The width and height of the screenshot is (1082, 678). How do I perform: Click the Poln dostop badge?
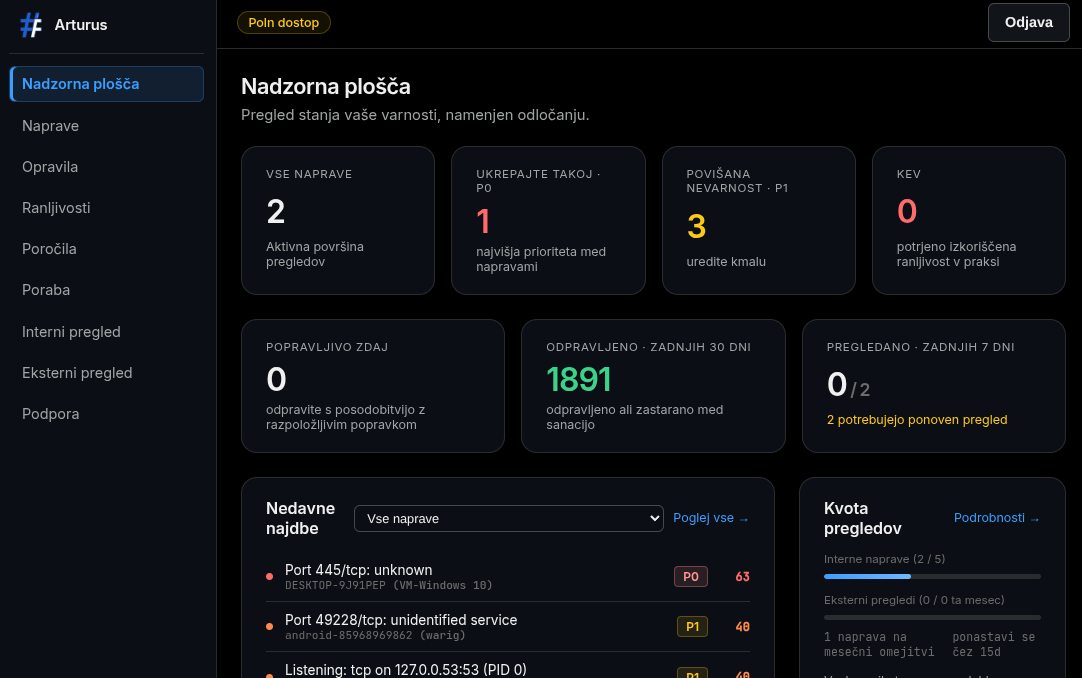[284, 23]
